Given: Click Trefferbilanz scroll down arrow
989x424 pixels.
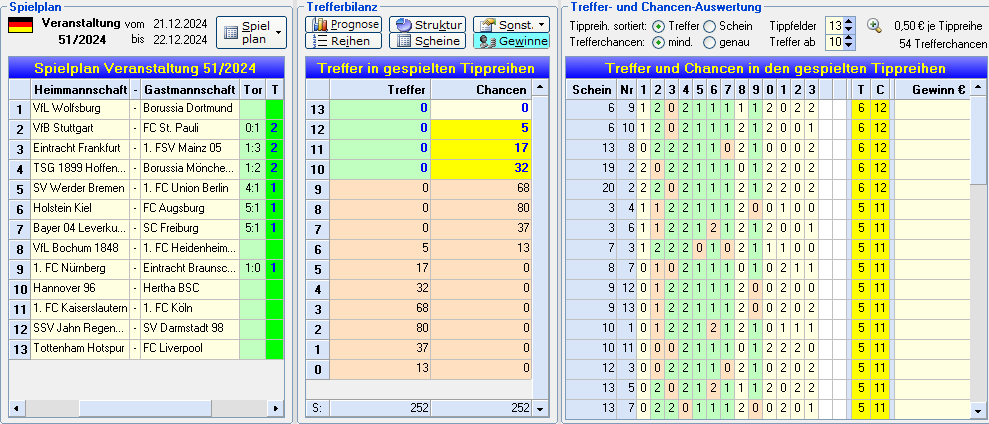Looking at the screenshot, I should point(539,409).
